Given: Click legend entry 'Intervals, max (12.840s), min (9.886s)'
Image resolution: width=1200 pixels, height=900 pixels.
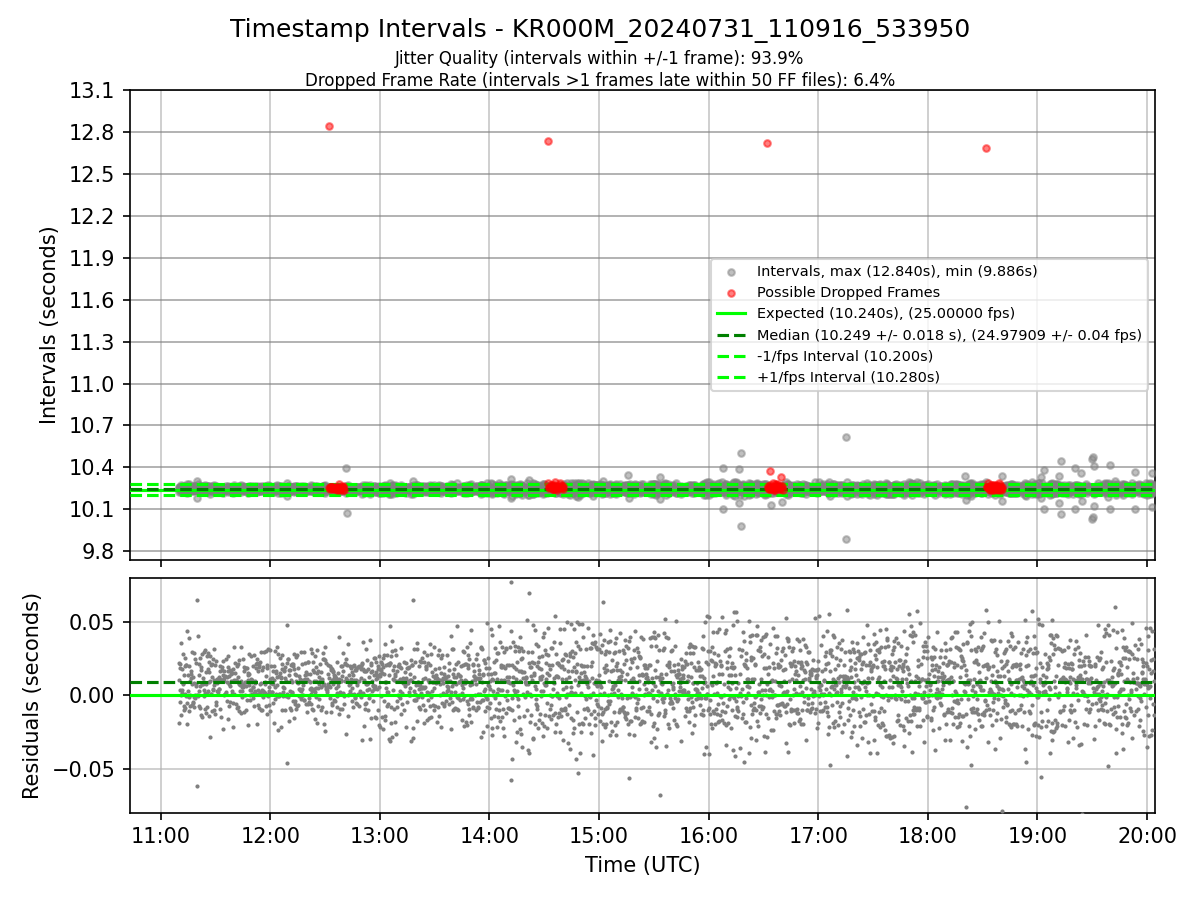Looking at the screenshot, I should (896, 271).
